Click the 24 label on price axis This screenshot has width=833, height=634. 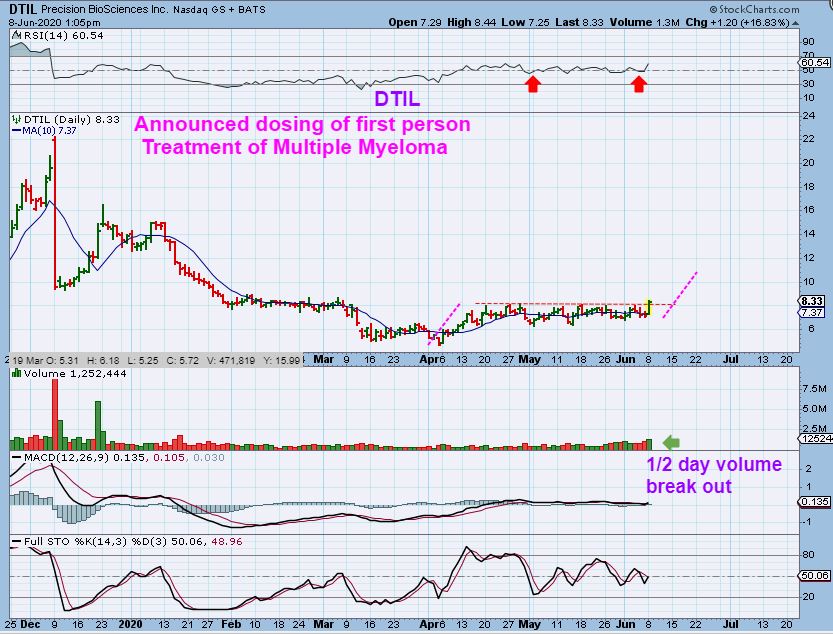pos(809,116)
